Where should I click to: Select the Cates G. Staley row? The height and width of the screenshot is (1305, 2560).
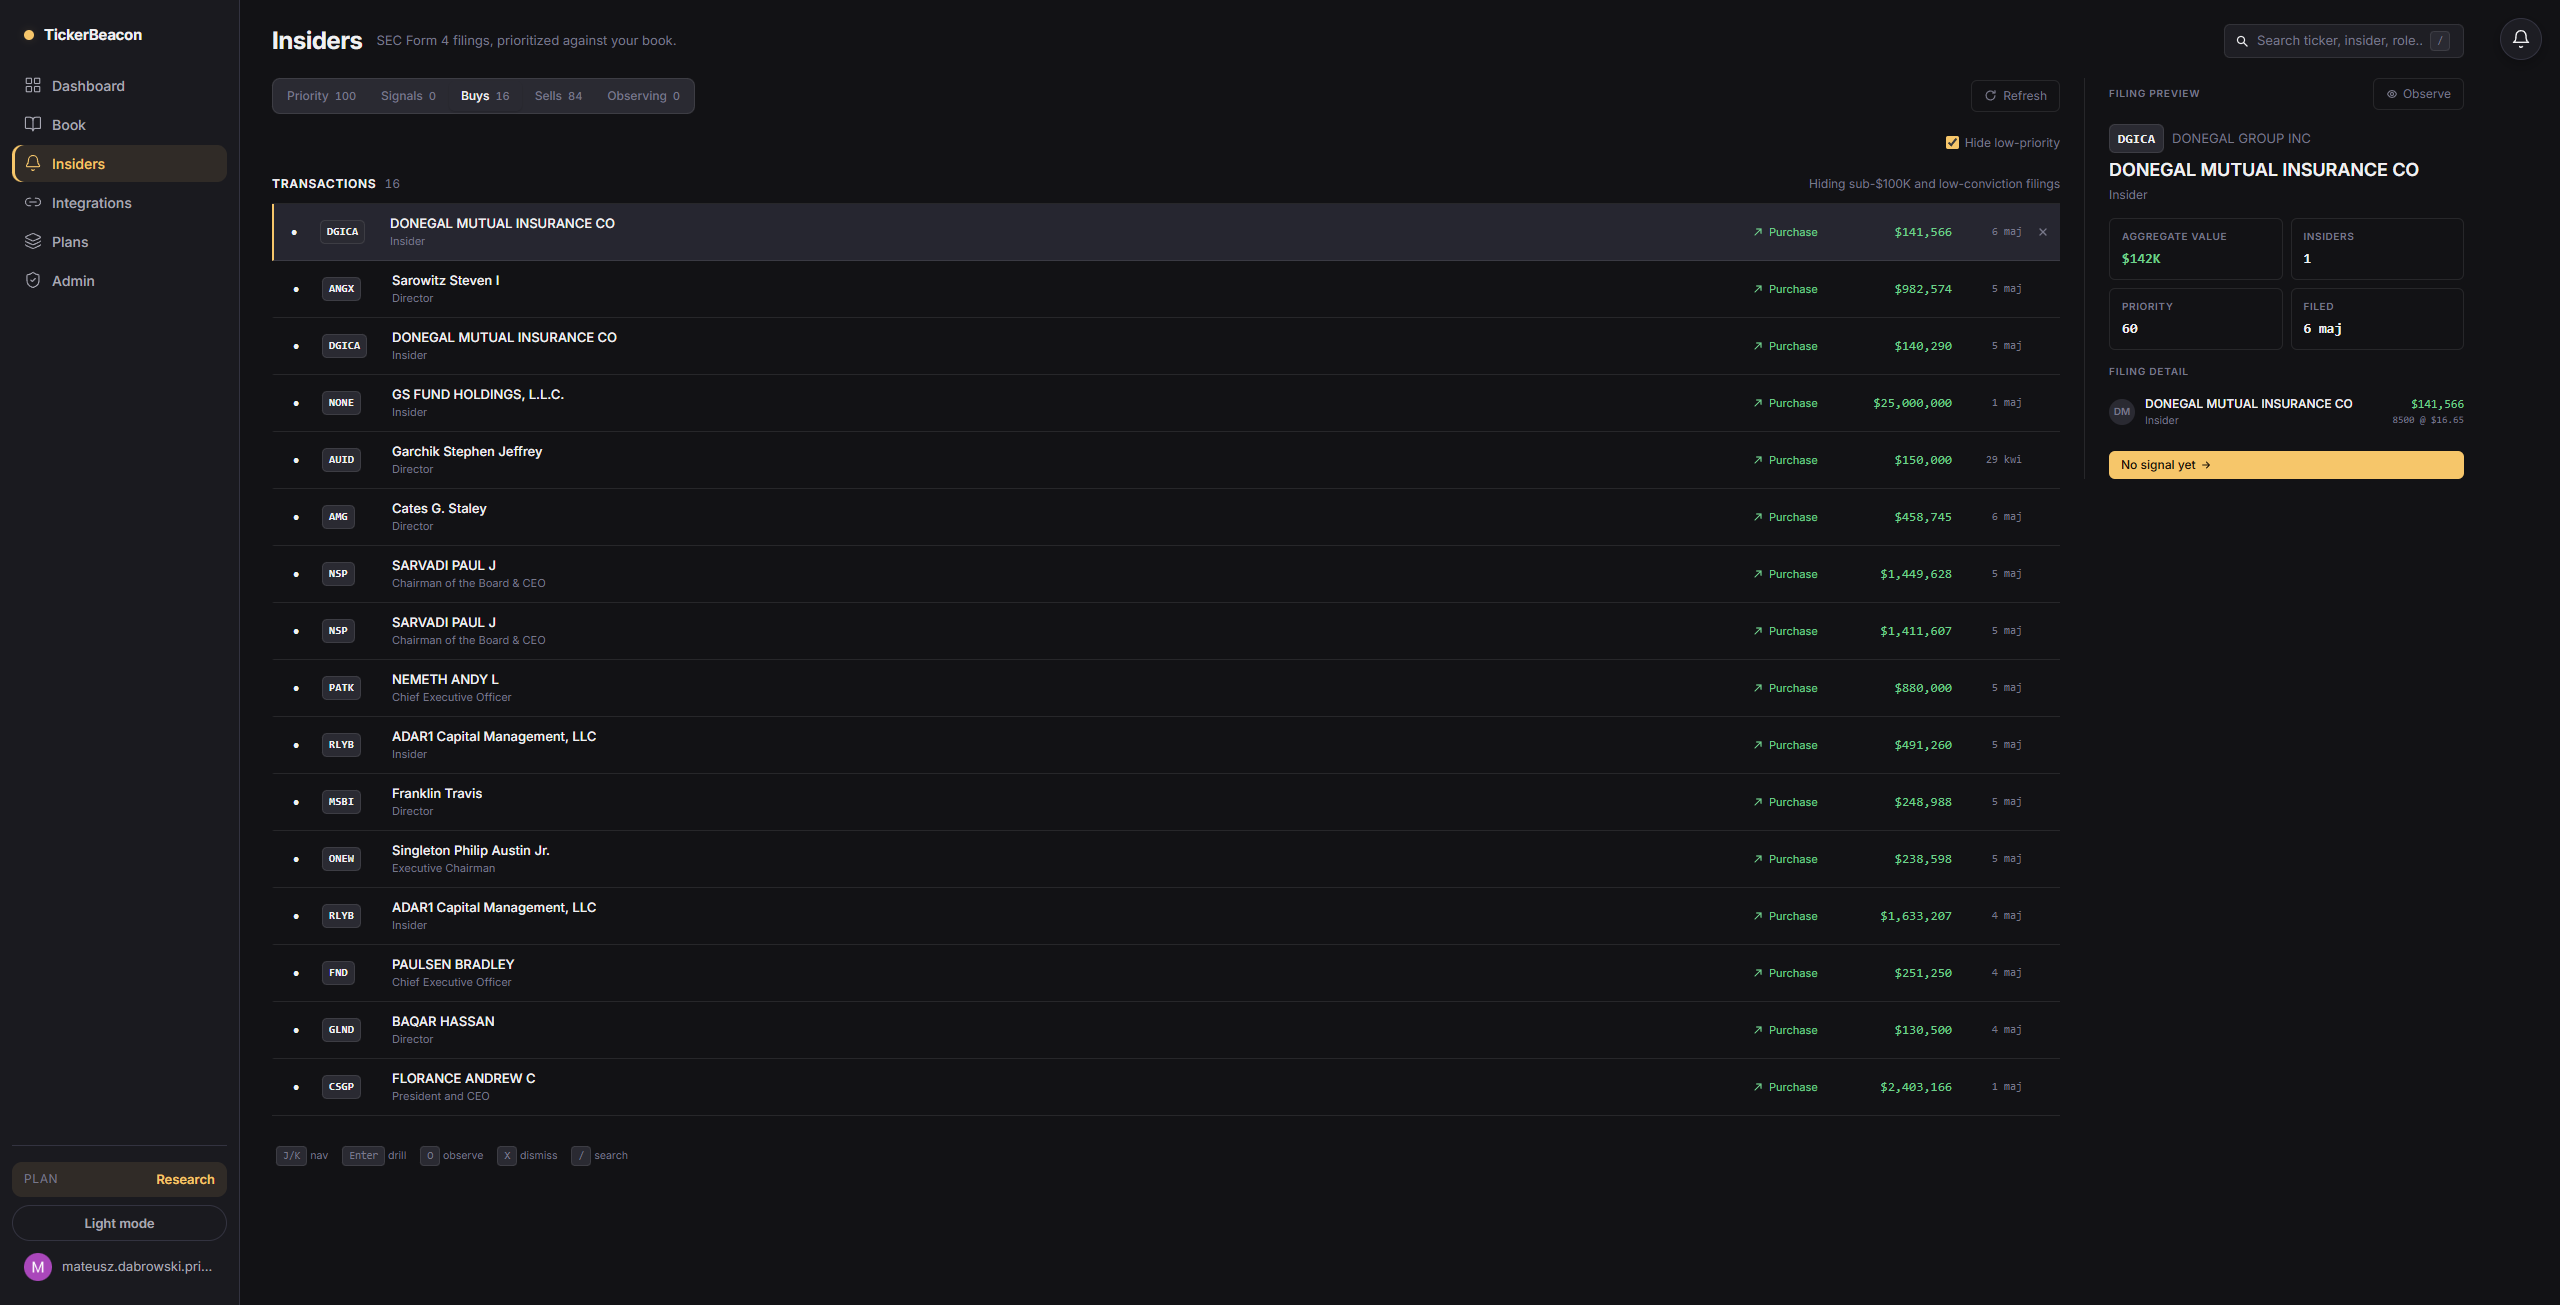[x=1166, y=517]
